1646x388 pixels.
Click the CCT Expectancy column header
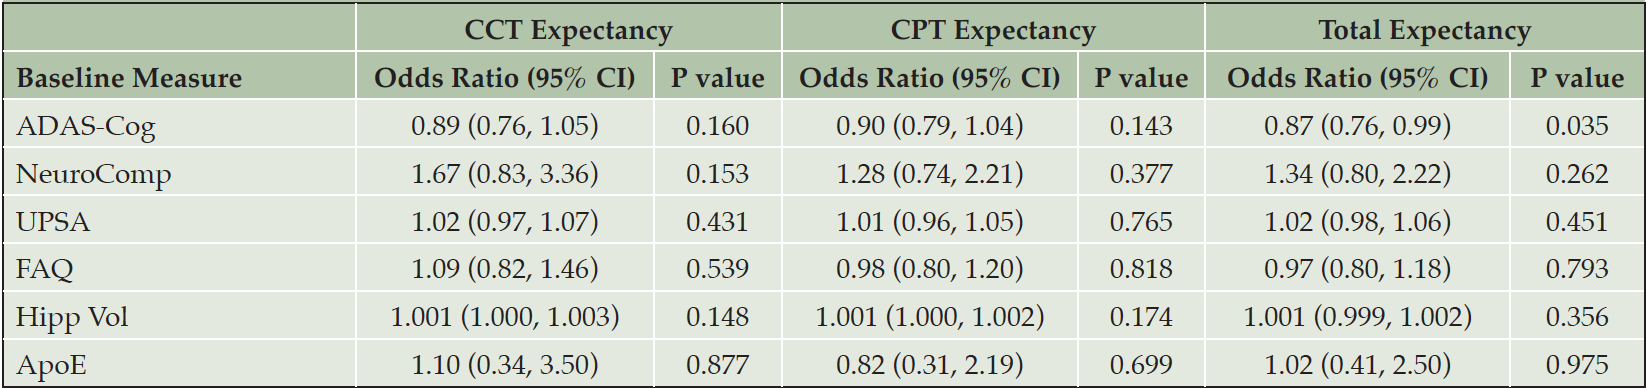tap(568, 30)
